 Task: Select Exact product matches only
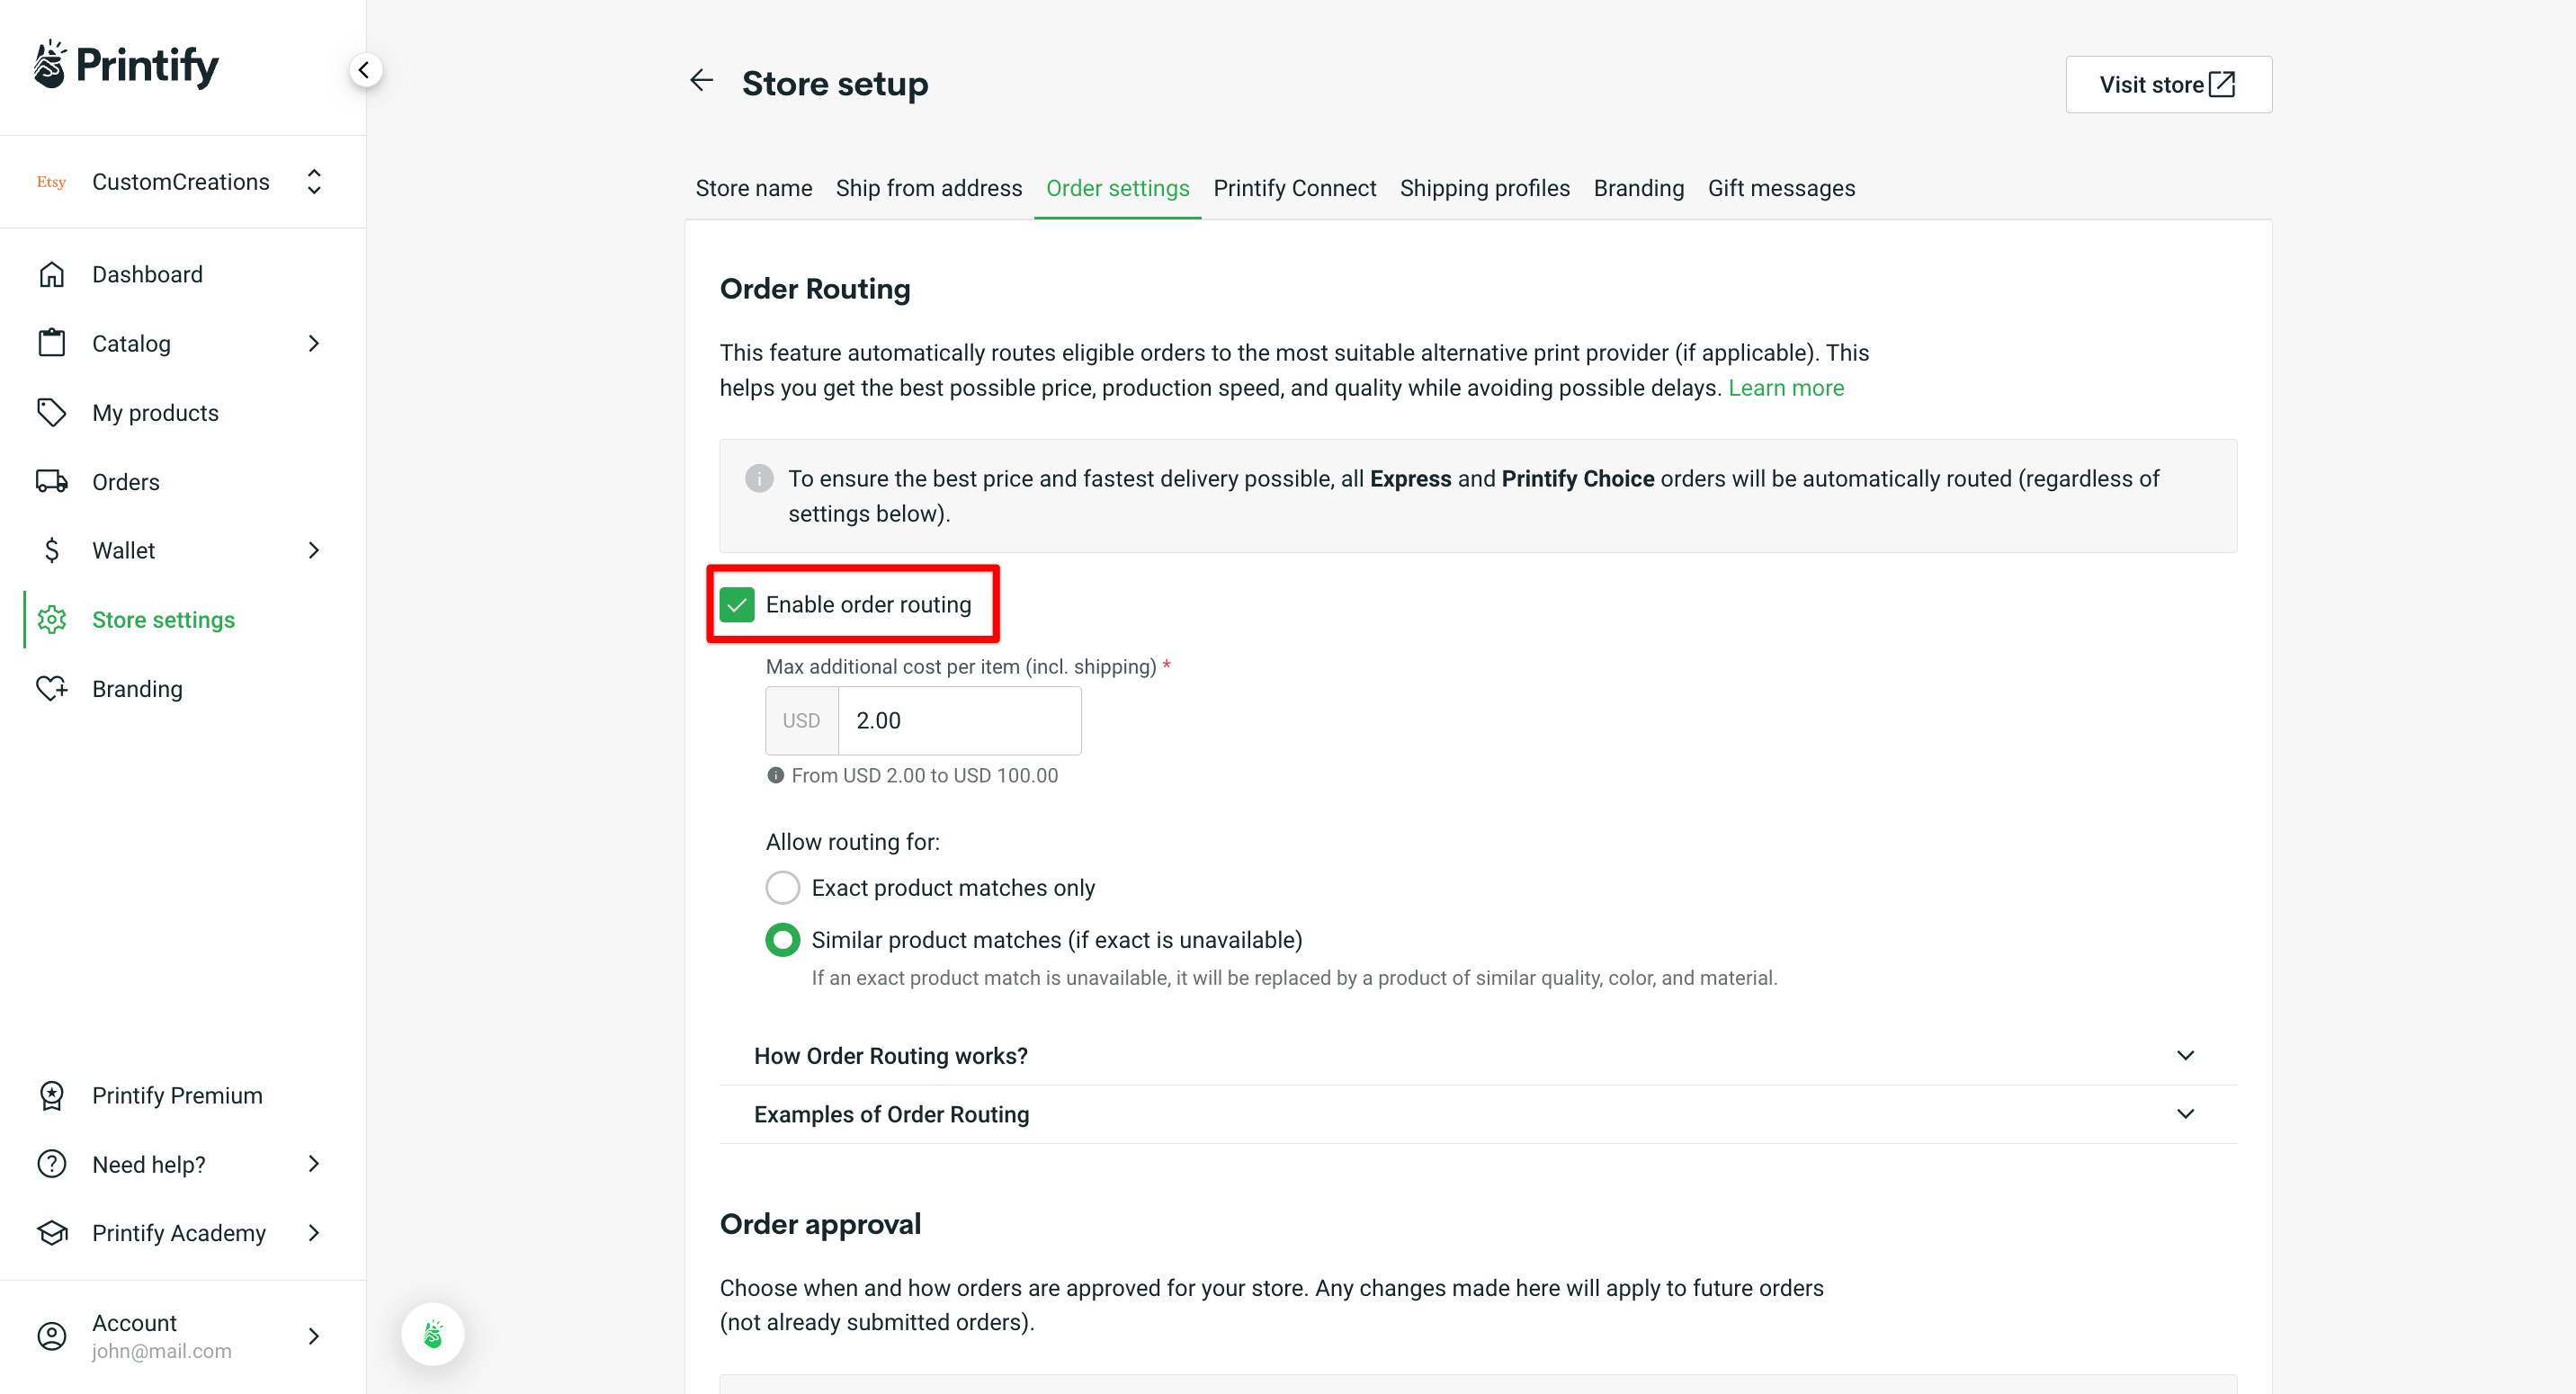click(x=782, y=887)
